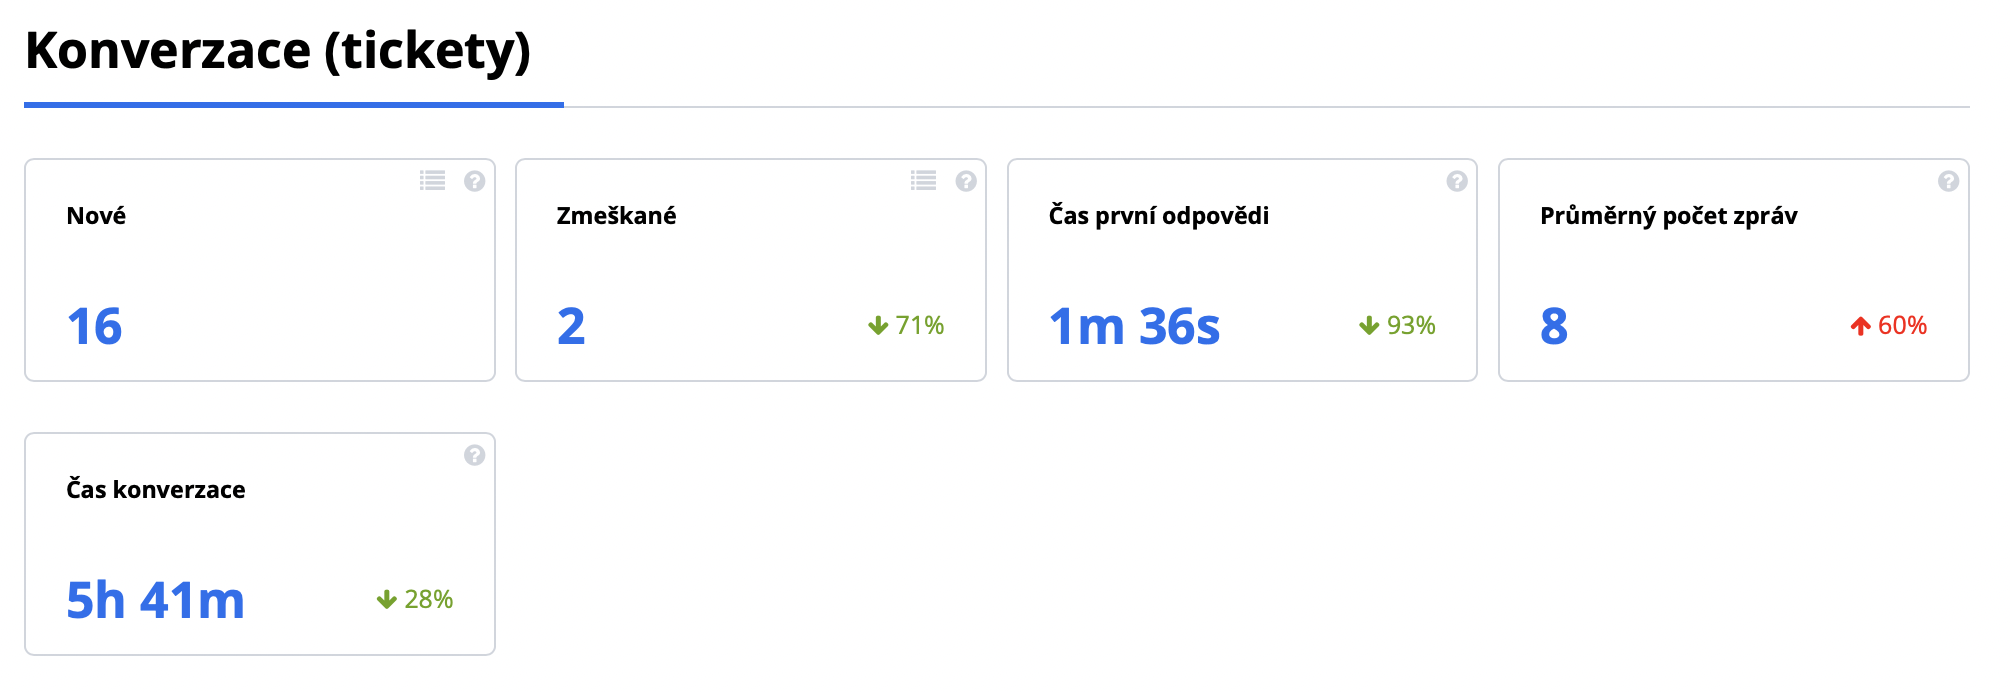Viewport: 2010px width, 692px height.
Task: Click the 1m 36s first response value
Action: 1134,326
